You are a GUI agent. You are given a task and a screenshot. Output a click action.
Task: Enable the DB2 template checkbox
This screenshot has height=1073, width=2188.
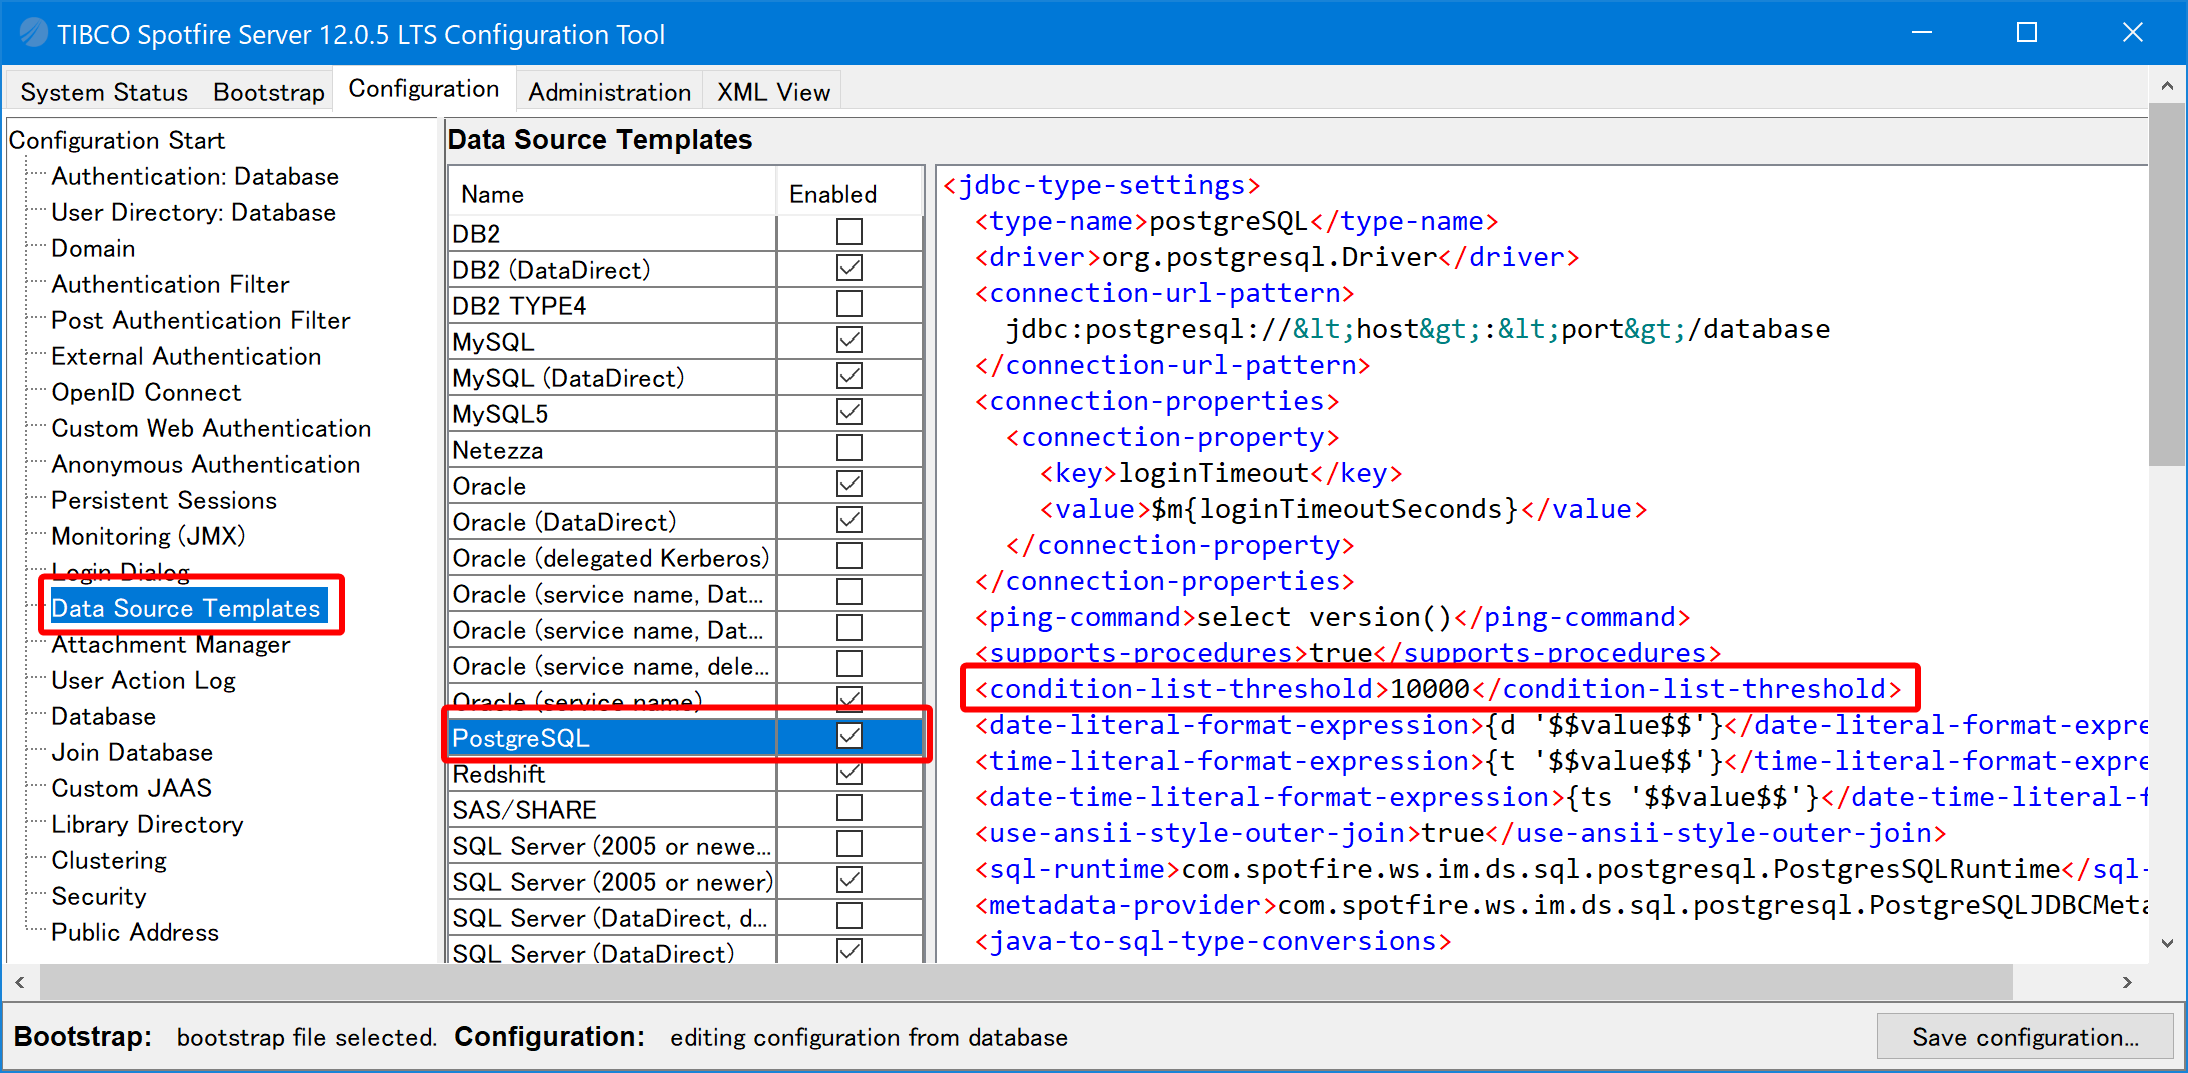click(849, 232)
